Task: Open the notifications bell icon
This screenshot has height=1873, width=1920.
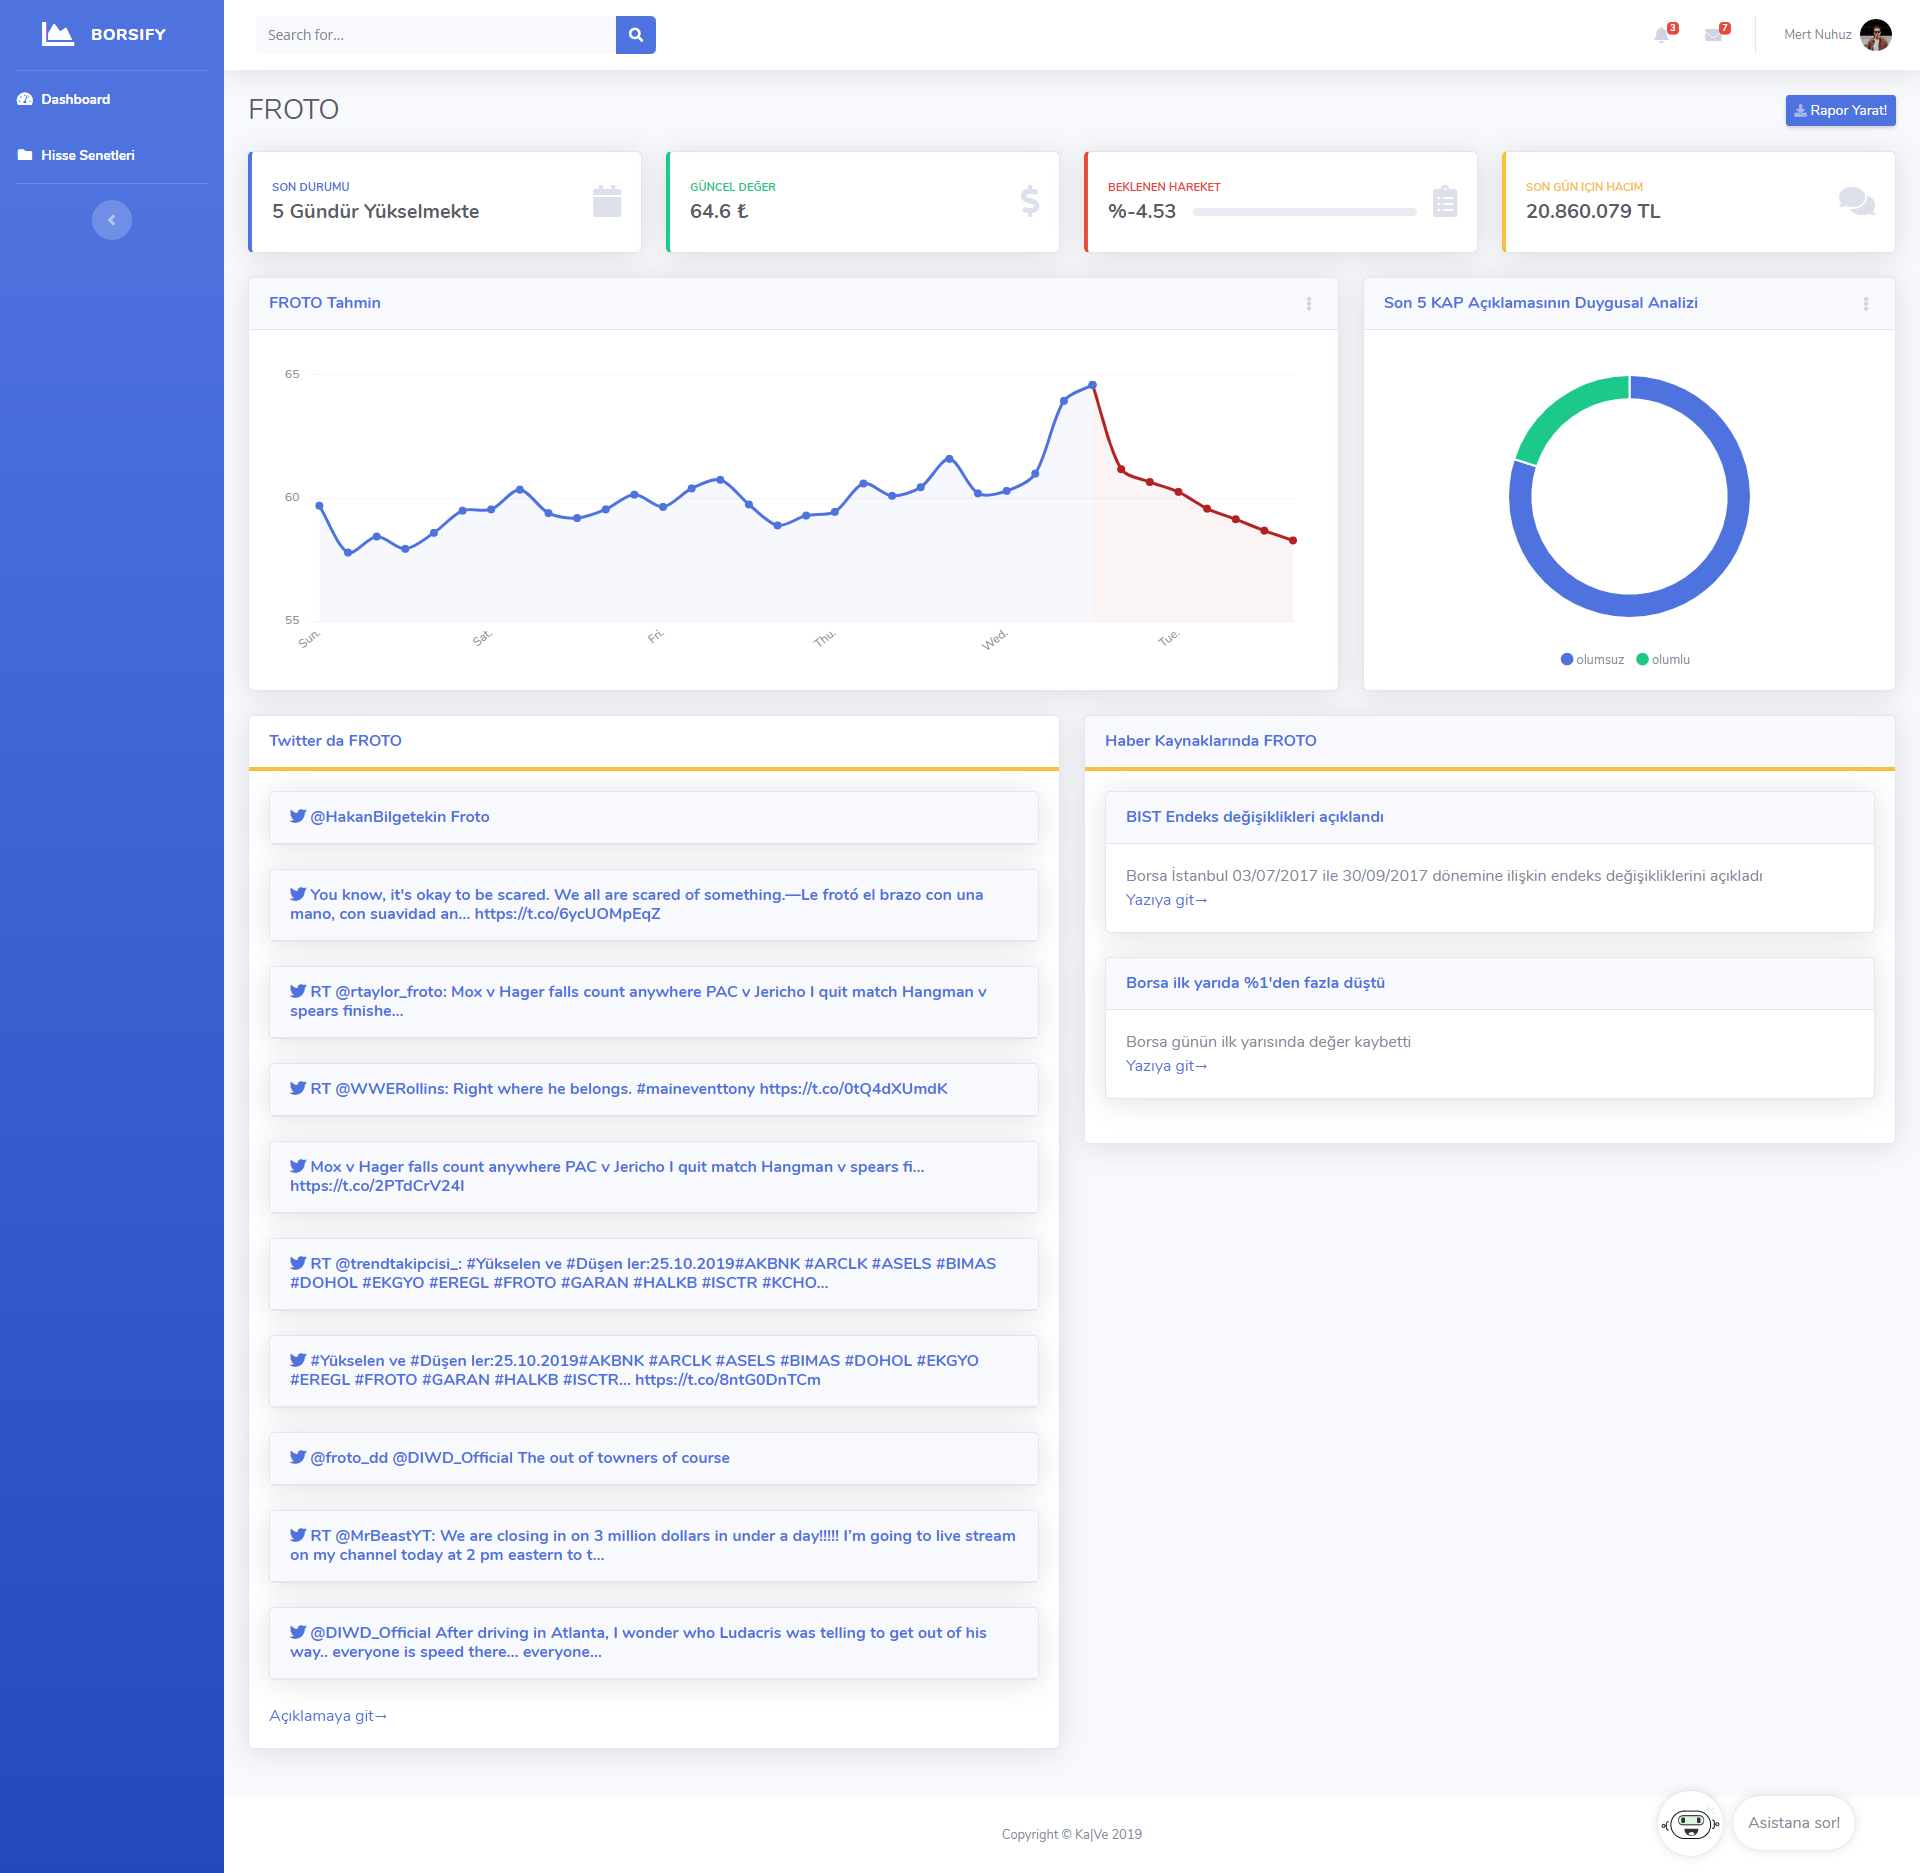Action: pos(1661,35)
